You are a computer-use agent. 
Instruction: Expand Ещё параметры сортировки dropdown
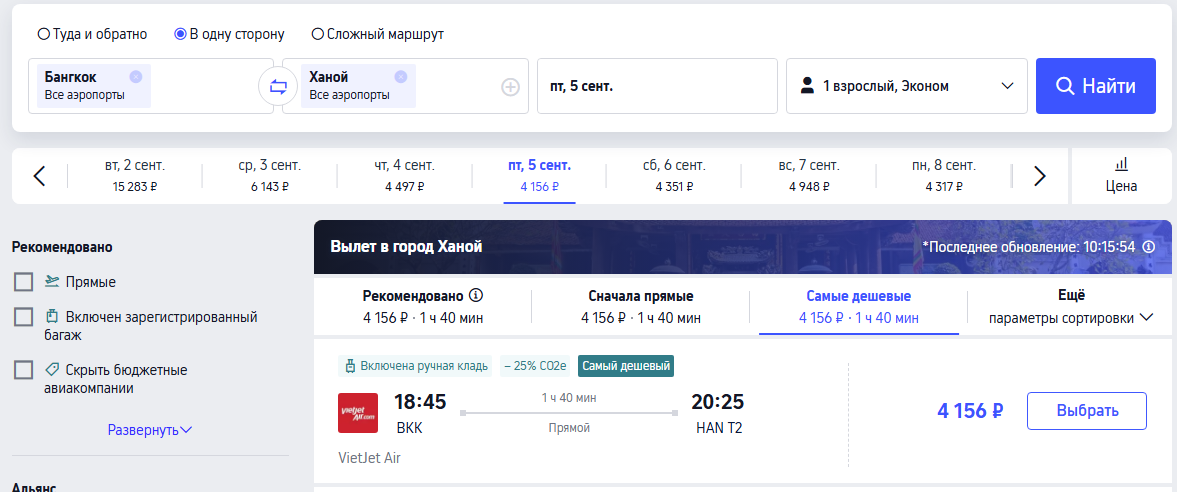[x=1070, y=306]
